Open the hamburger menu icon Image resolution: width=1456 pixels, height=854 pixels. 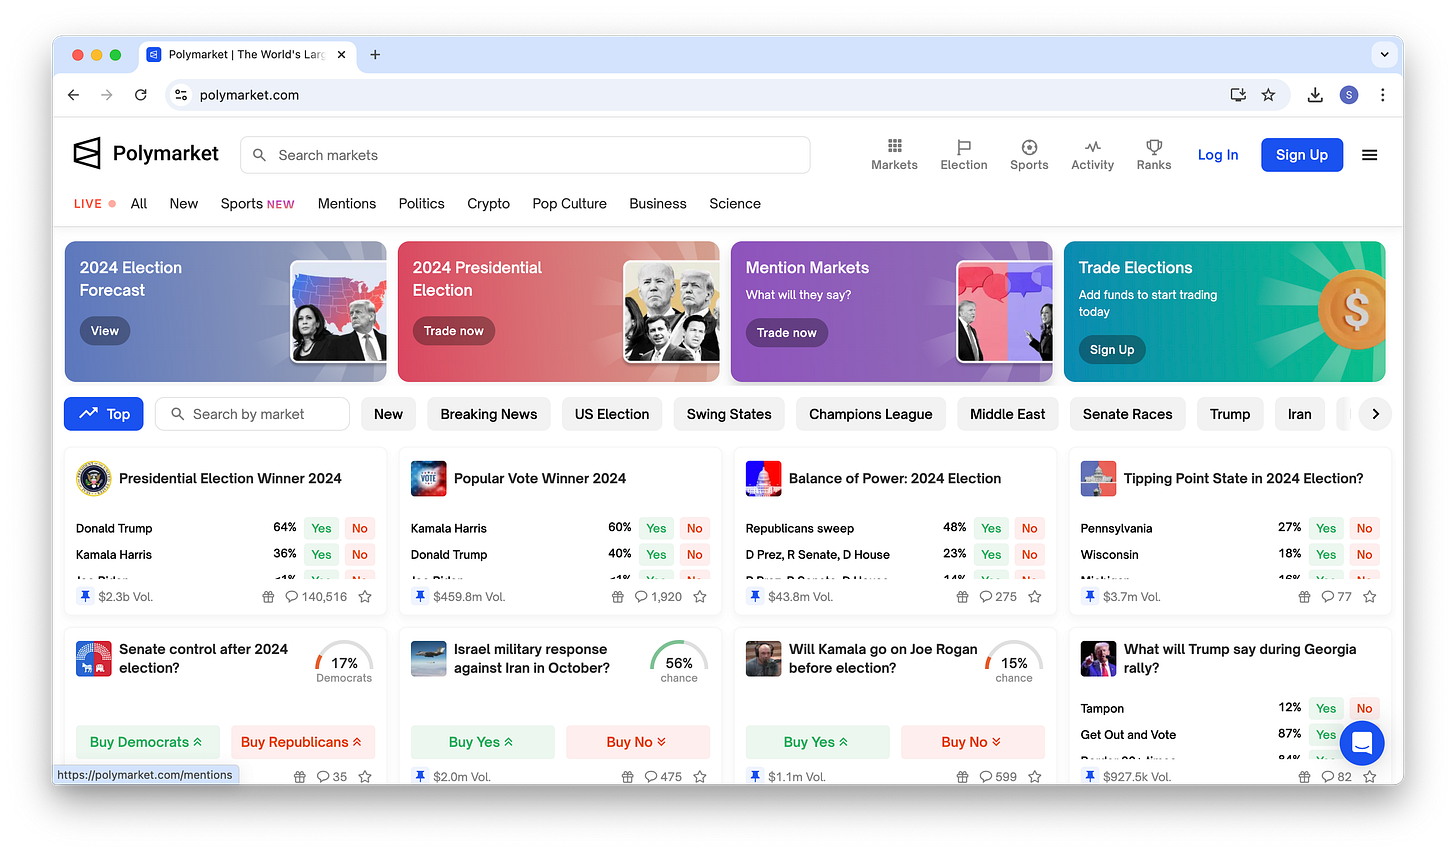[x=1370, y=155]
